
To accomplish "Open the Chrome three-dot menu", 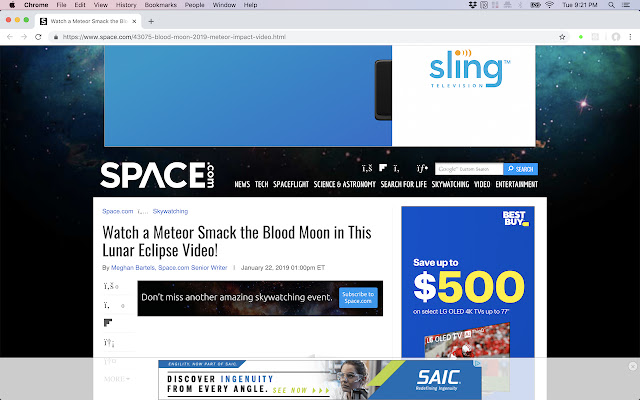I will [x=630, y=37].
